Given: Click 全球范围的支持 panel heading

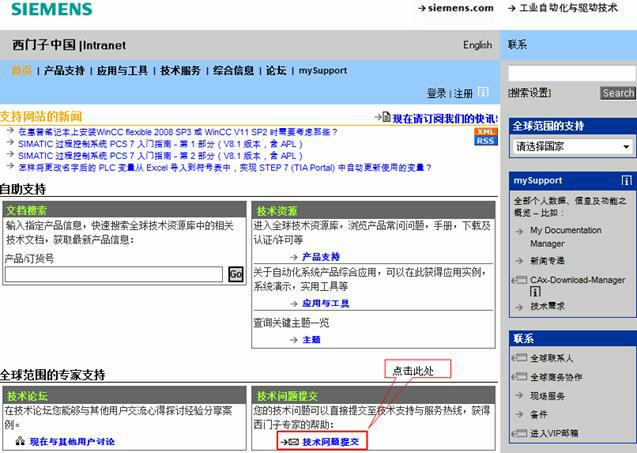Looking at the screenshot, I should point(548,126).
